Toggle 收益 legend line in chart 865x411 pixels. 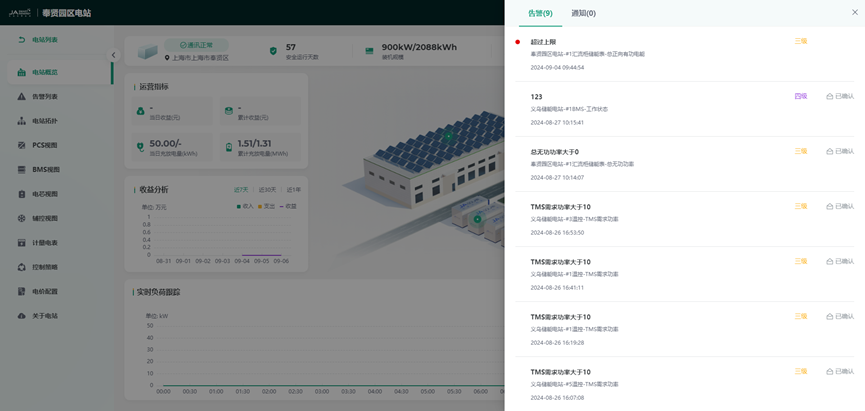click(x=287, y=206)
